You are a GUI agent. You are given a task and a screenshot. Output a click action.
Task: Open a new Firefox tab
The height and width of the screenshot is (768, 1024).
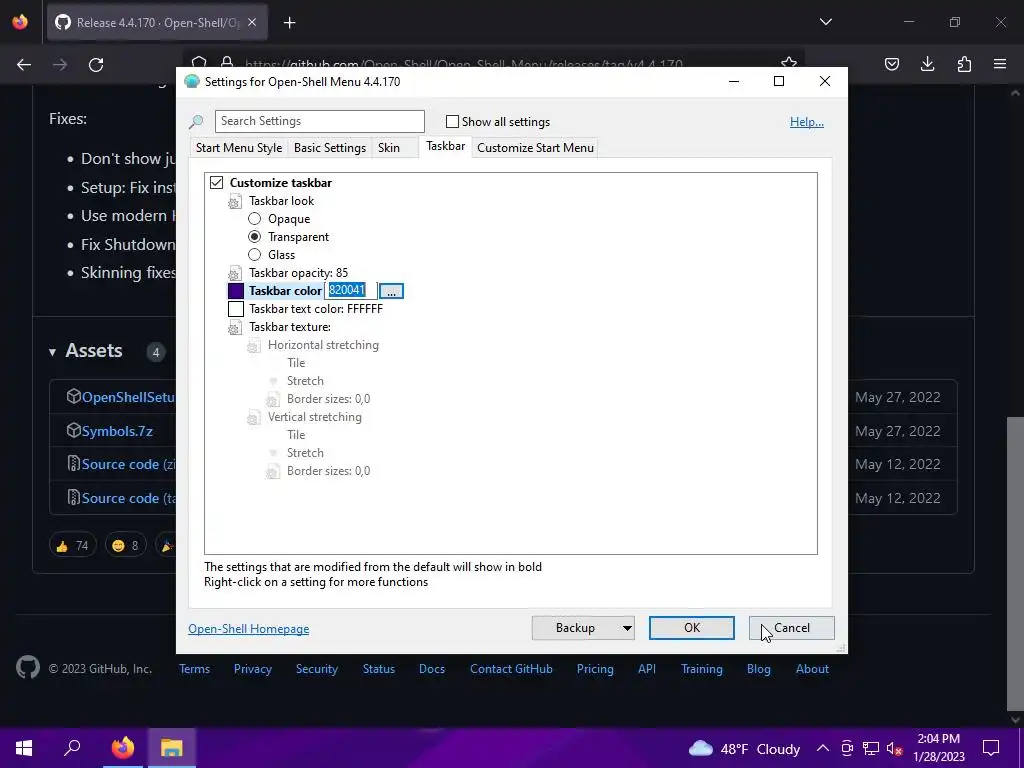click(289, 23)
